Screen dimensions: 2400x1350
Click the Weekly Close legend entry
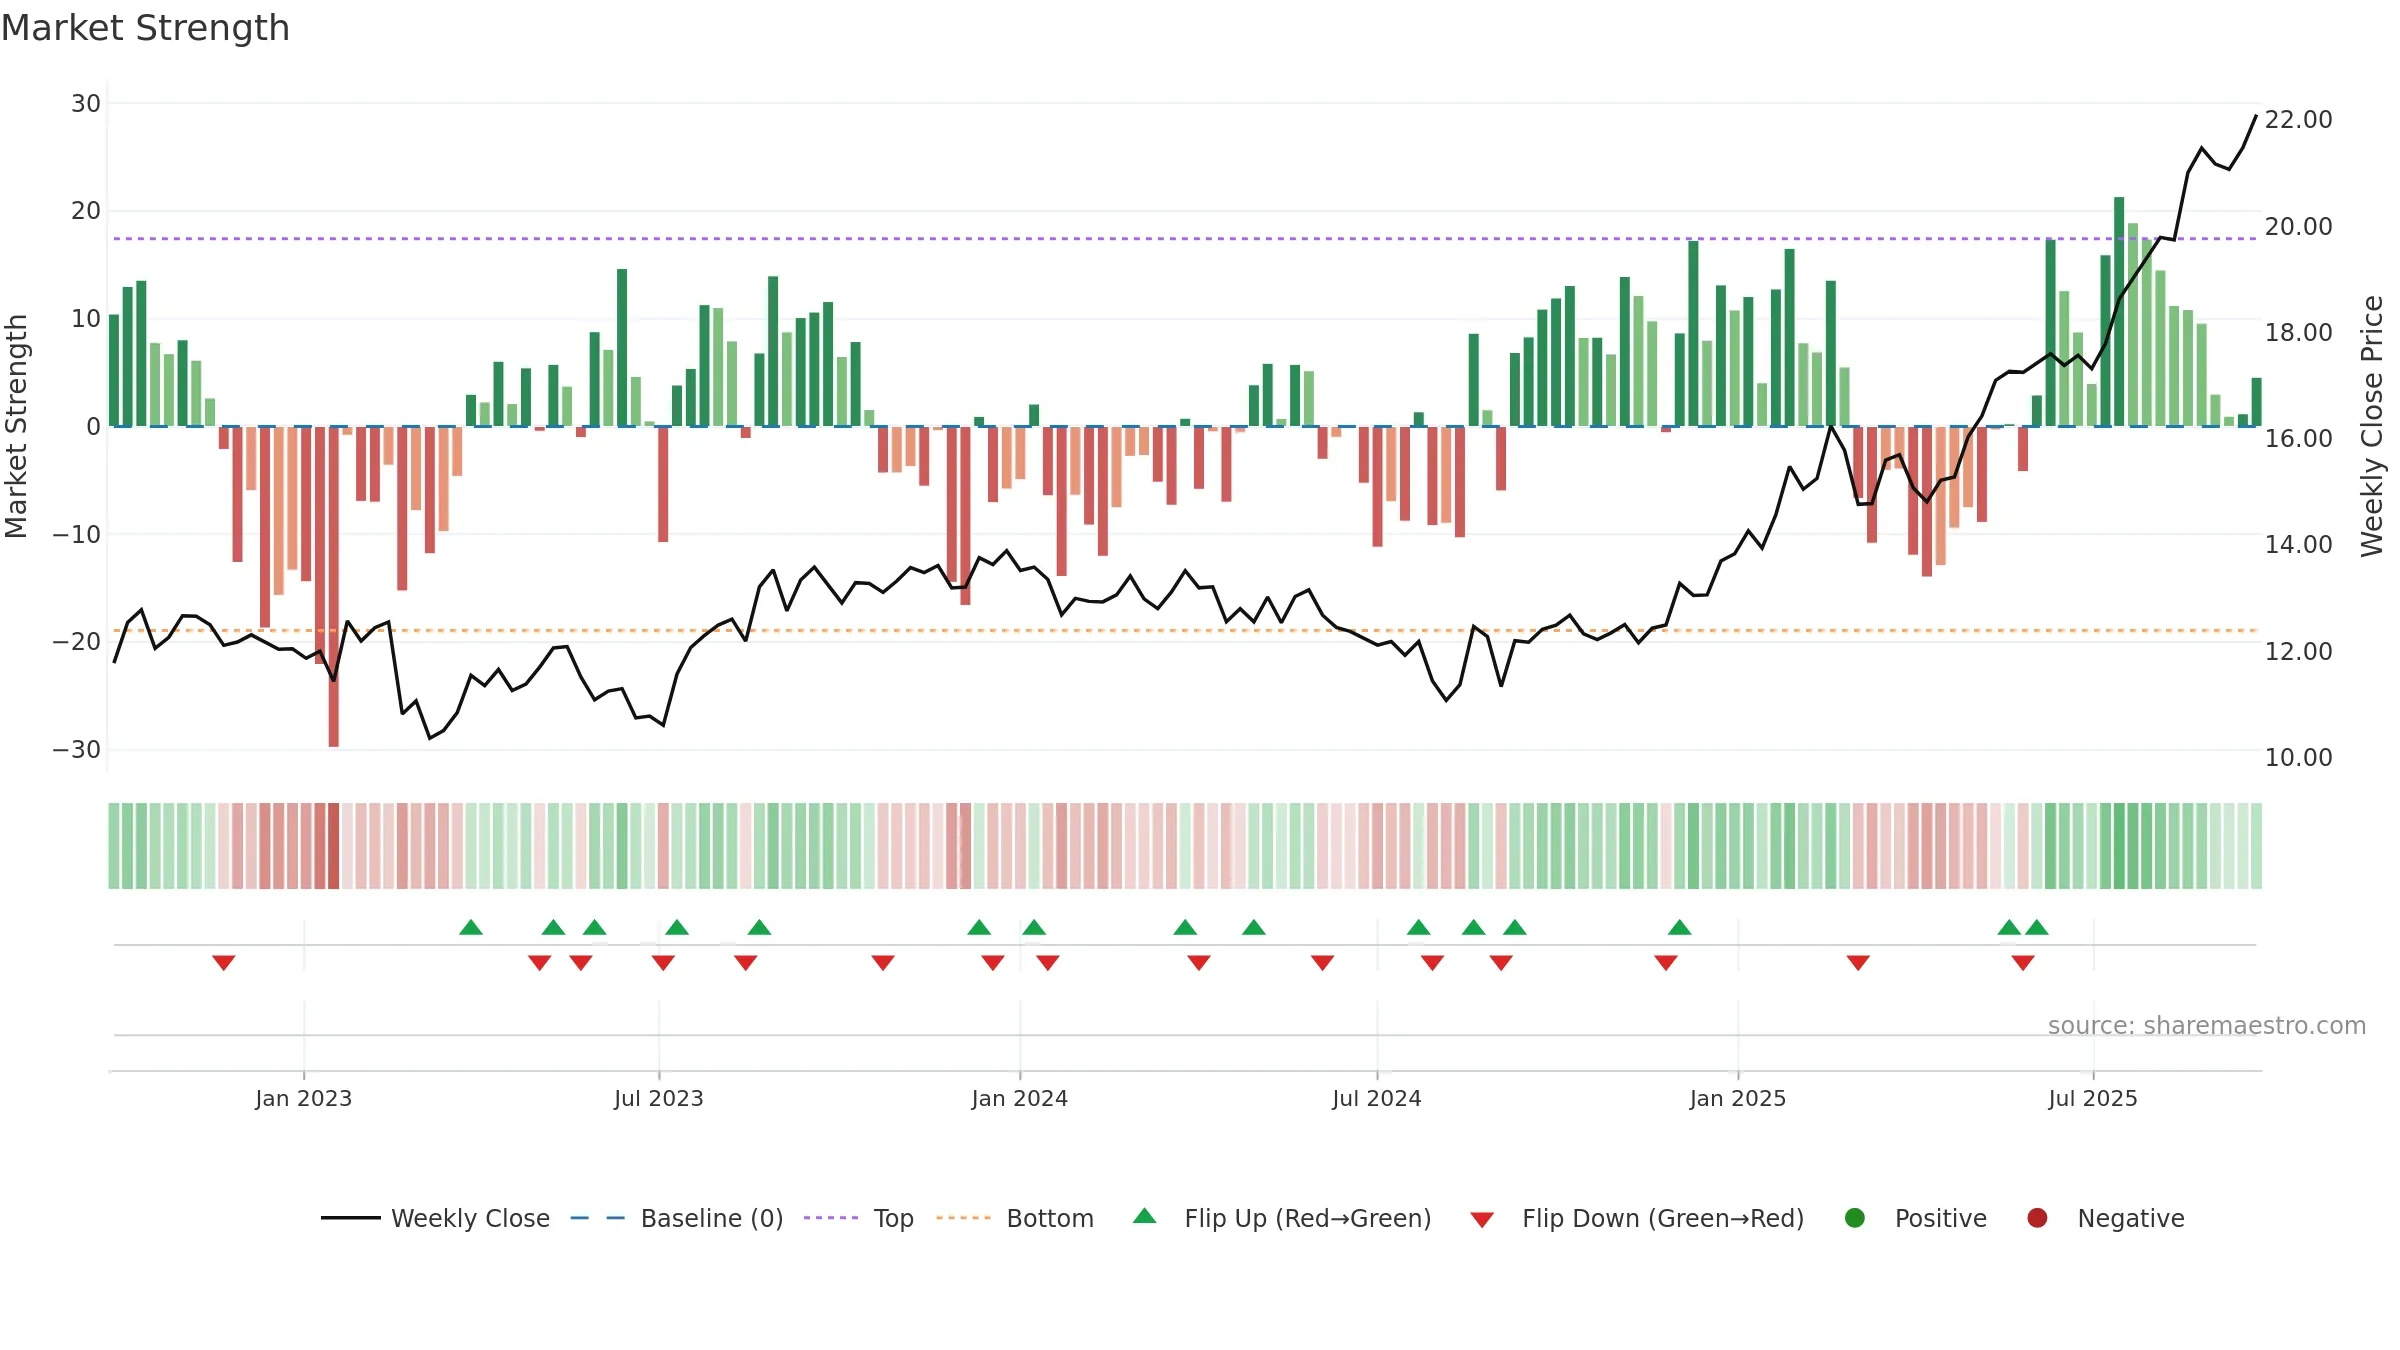pyautogui.click(x=435, y=1218)
